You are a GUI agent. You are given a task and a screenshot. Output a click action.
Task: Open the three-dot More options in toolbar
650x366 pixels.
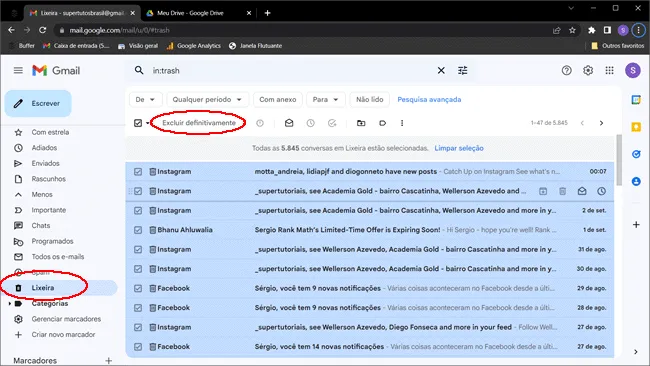pyautogui.click(x=402, y=123)
